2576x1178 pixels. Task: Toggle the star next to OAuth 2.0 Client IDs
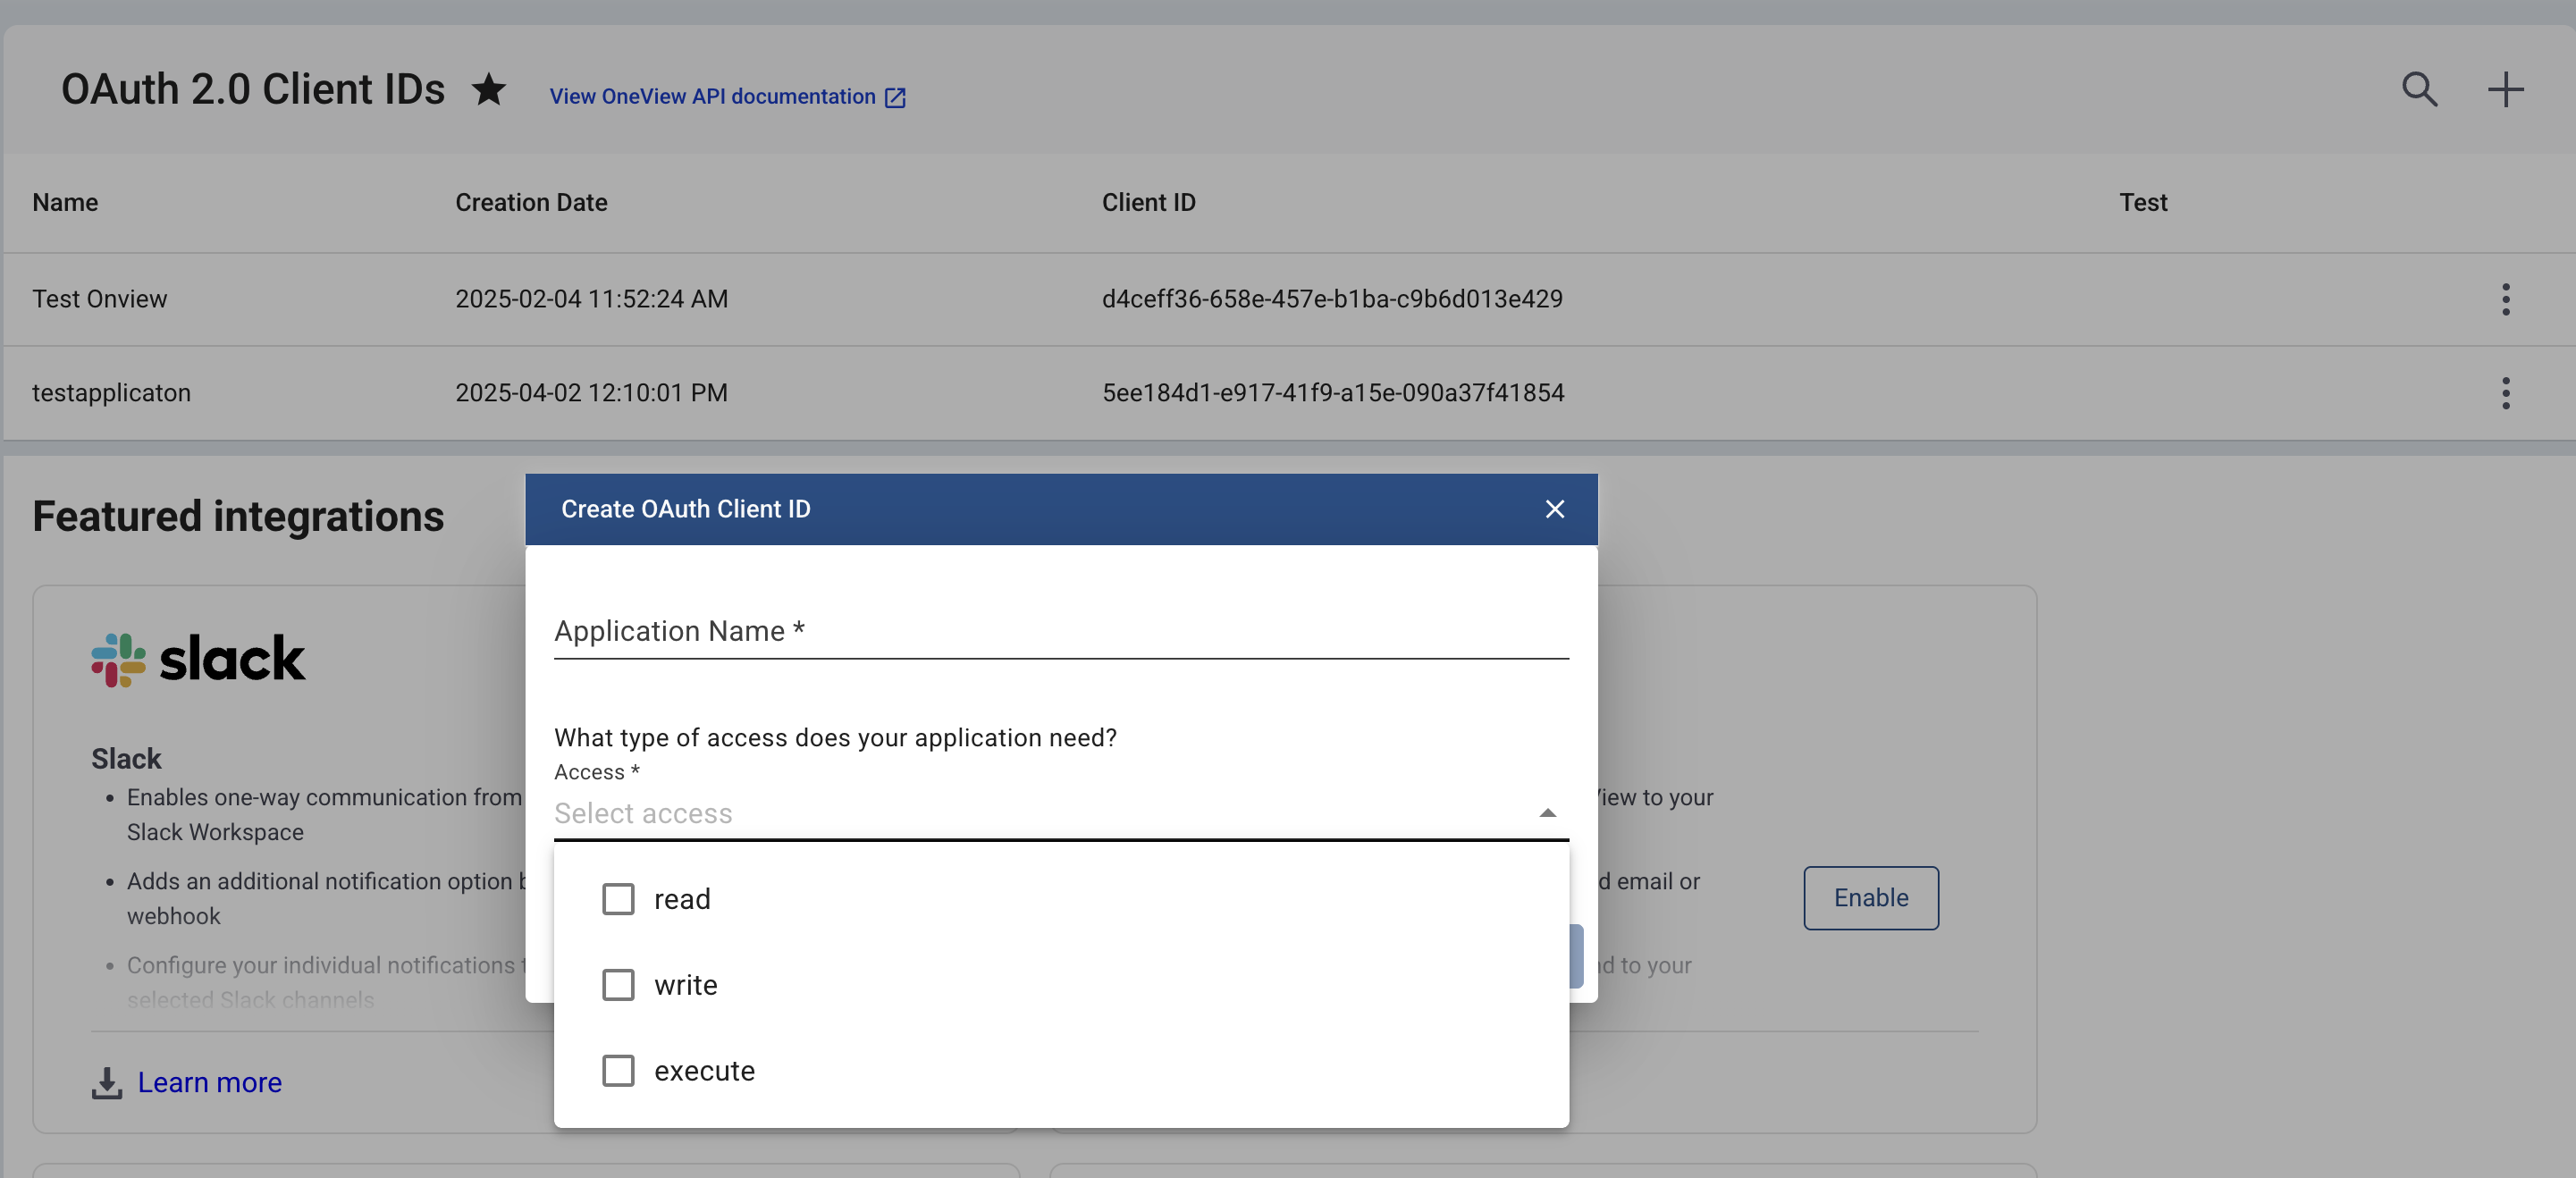(x=489, y=90)
